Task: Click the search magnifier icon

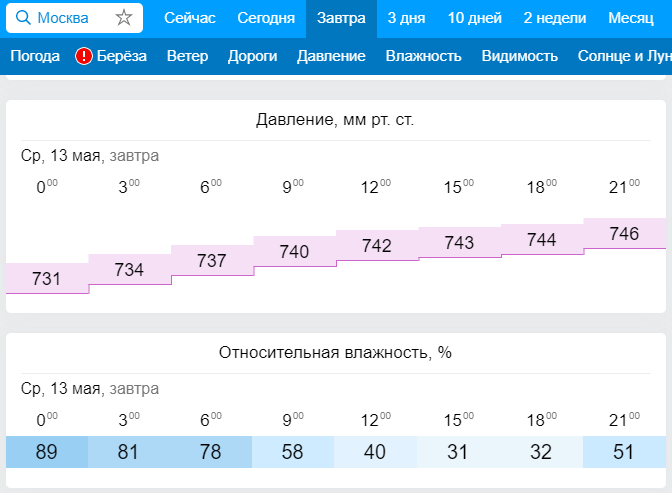Action: (23, 18)
